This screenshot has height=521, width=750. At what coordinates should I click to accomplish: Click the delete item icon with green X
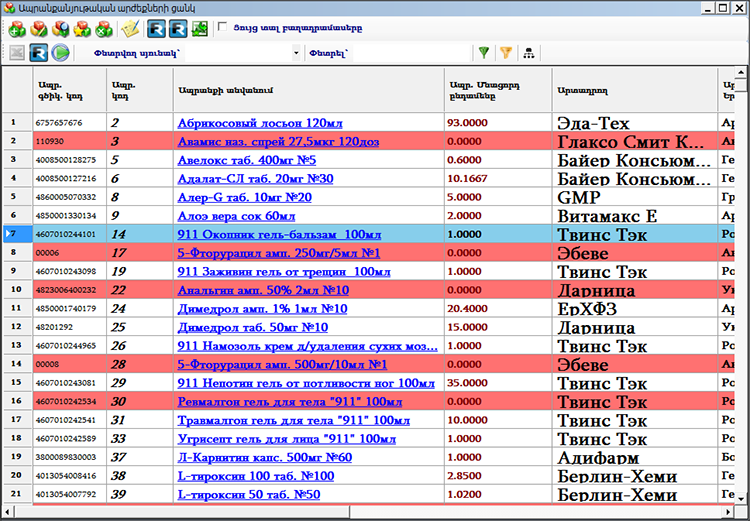pyautogui.click(x=103, y=29)
